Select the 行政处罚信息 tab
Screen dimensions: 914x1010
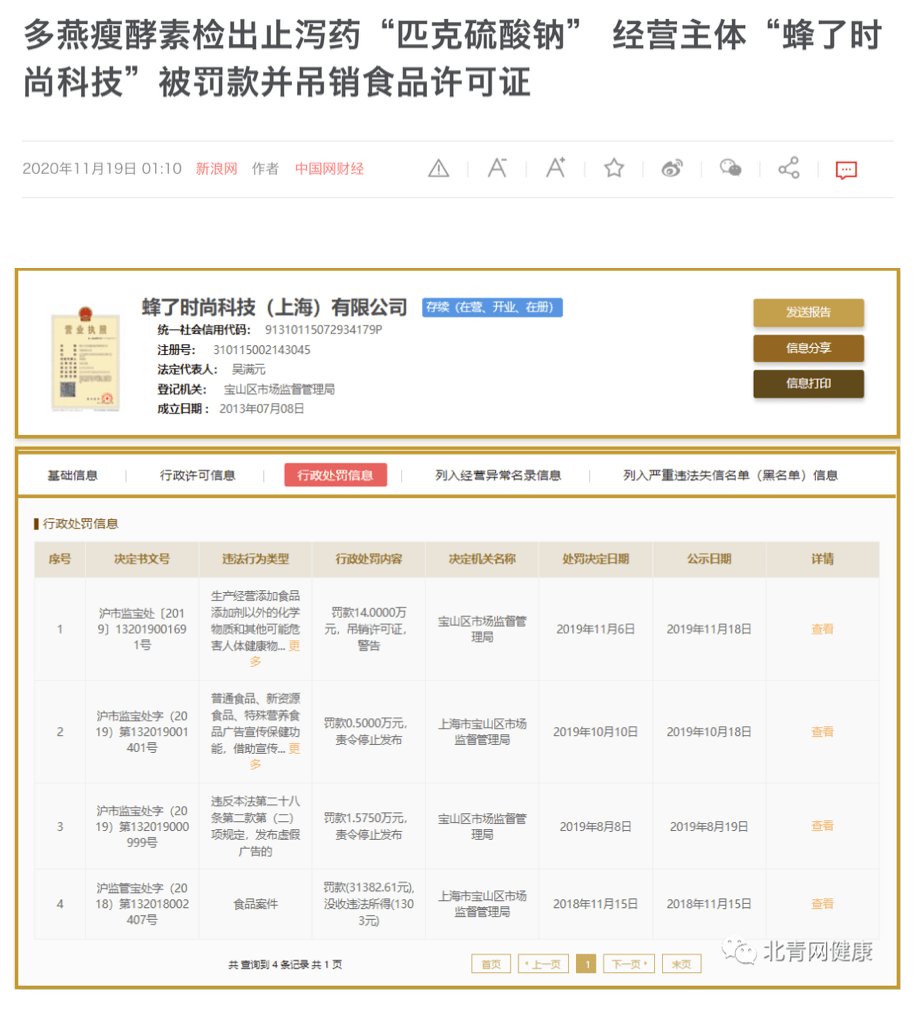coord(336,475)
